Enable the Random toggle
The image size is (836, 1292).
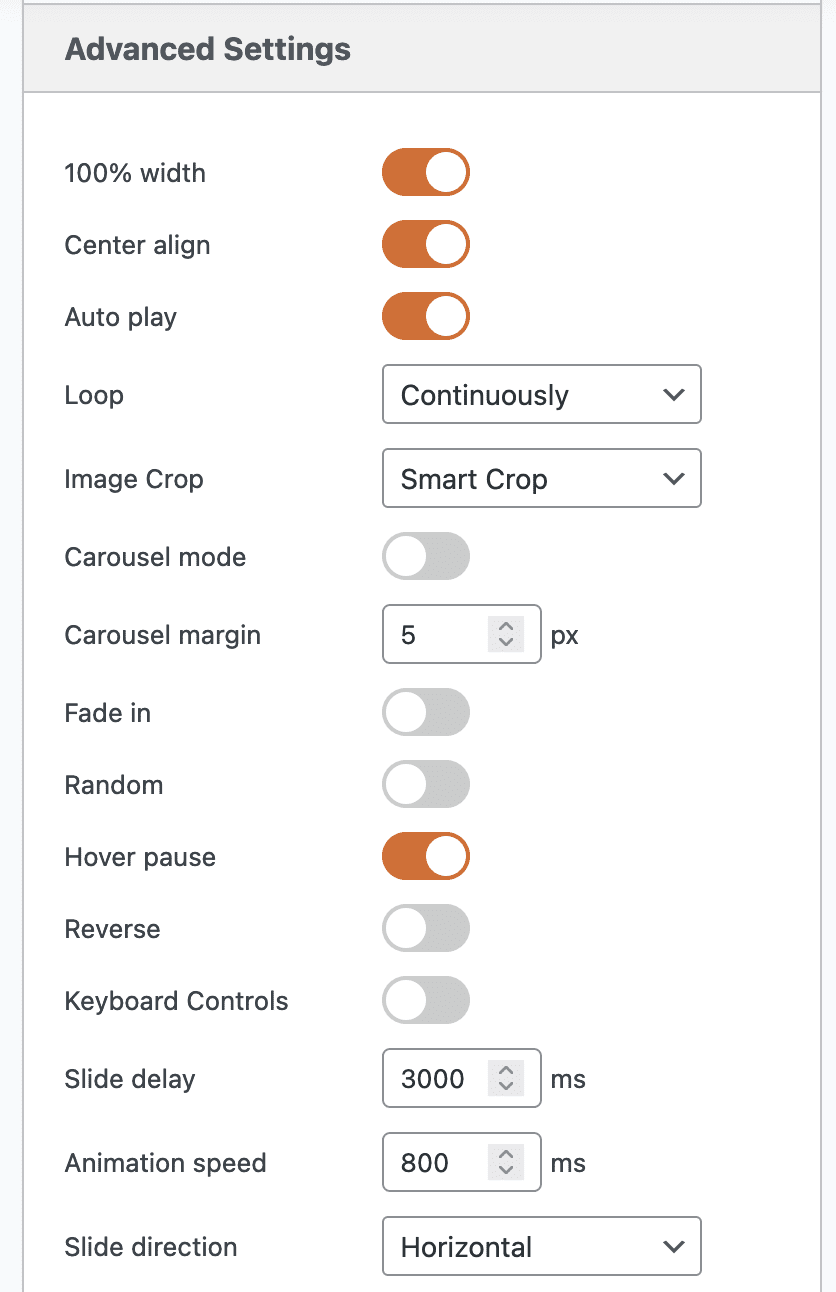425,785
